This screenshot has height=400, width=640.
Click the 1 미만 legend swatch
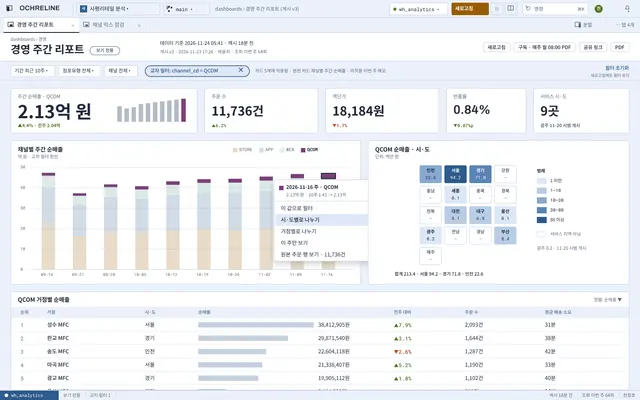[541, 180]
